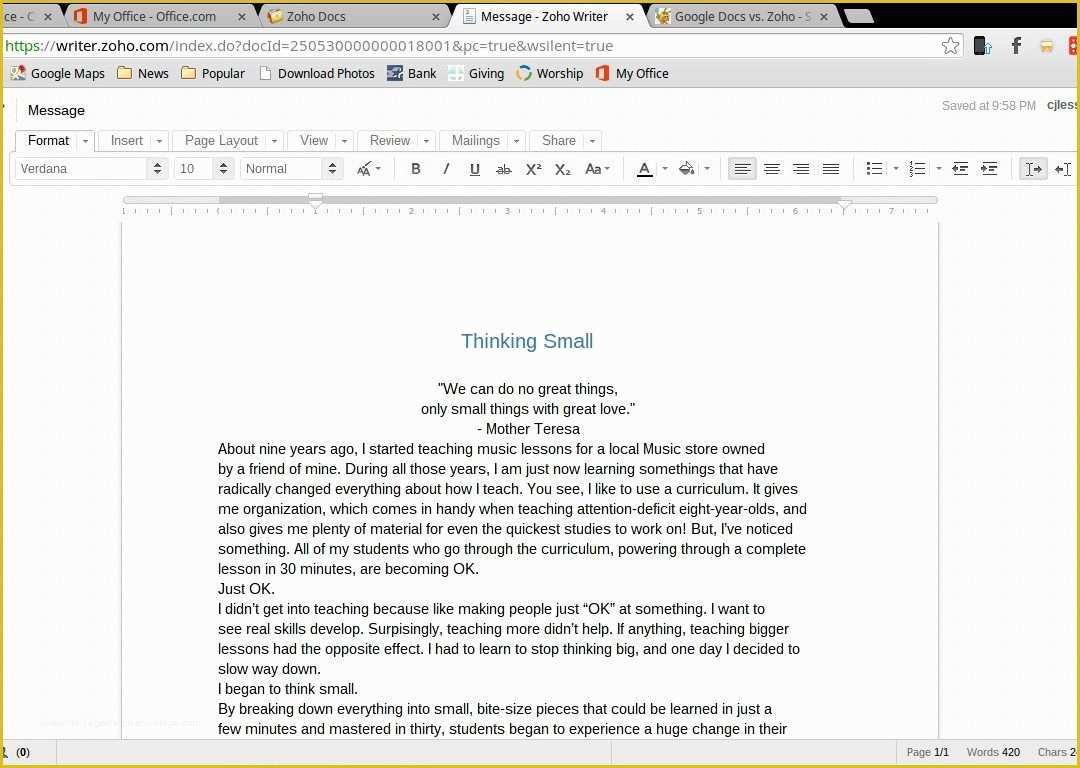Screen dimensions: 1080x768
Task: Insert a numbered list
Action: tap(917, 169)
